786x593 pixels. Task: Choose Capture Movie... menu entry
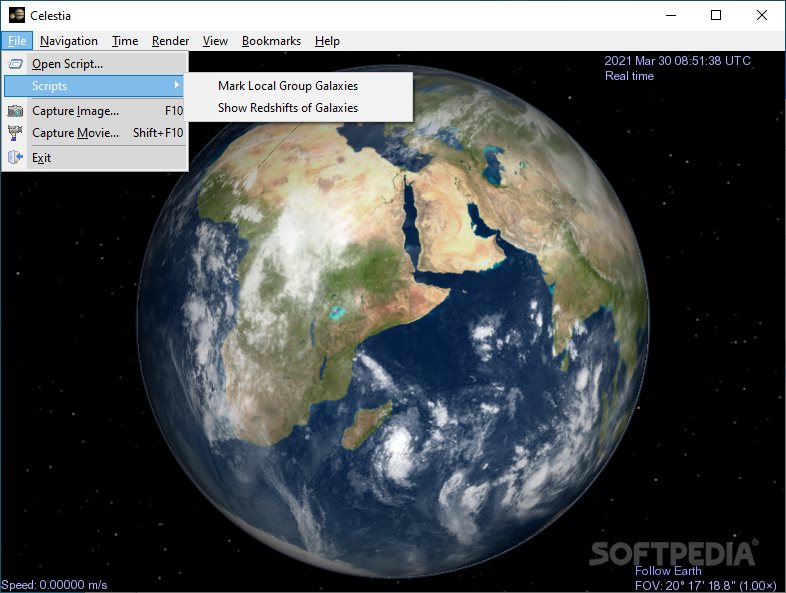click(x=95, y=133)
